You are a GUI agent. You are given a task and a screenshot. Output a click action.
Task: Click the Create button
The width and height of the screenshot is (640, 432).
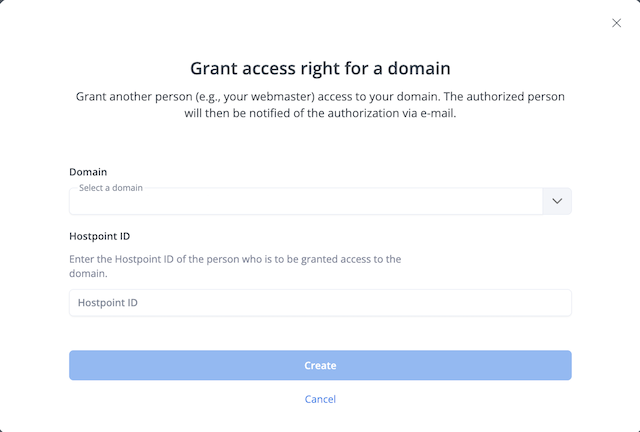coord(320,365)
